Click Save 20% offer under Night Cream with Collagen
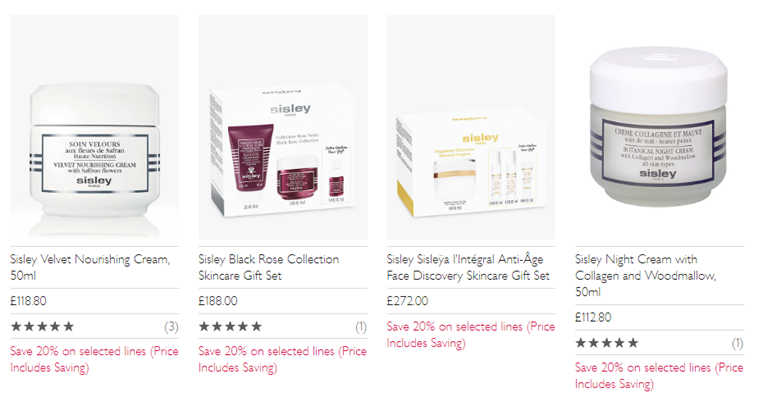Viewport: 763px width, 406px height. point(659,375)
